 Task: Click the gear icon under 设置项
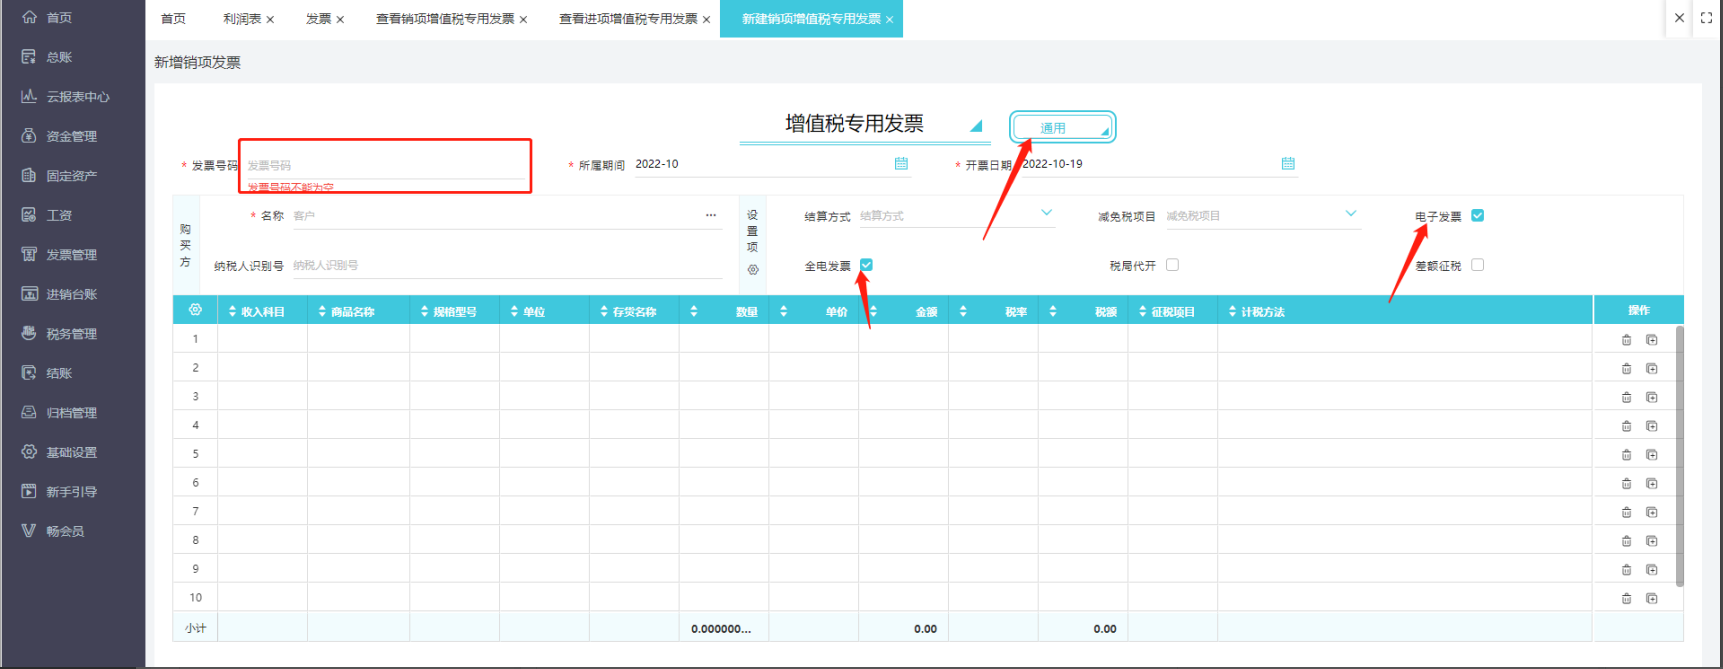[x=753, y=270]
